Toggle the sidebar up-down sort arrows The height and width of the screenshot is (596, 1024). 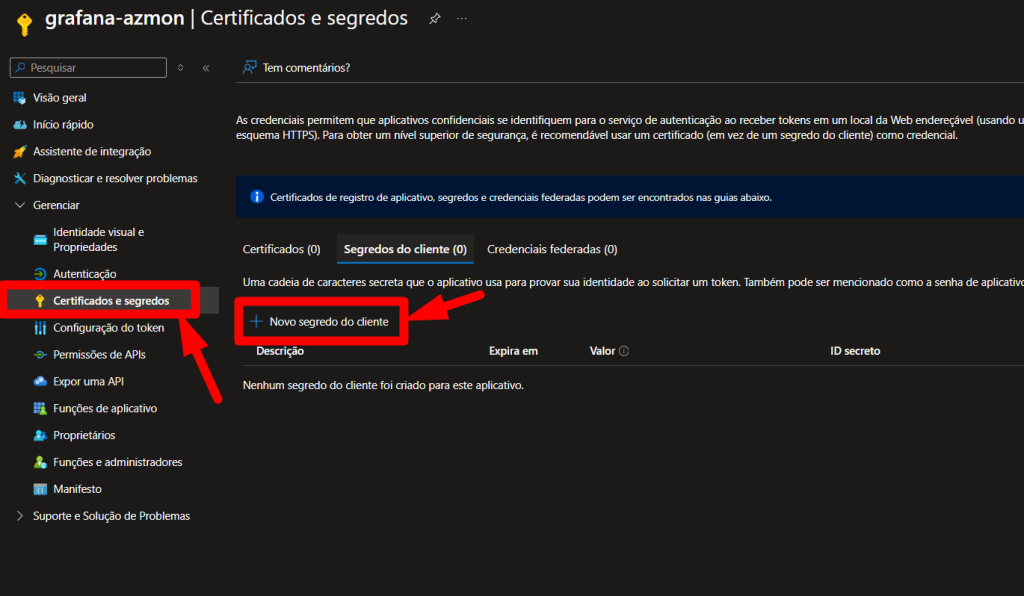(180, 68)
